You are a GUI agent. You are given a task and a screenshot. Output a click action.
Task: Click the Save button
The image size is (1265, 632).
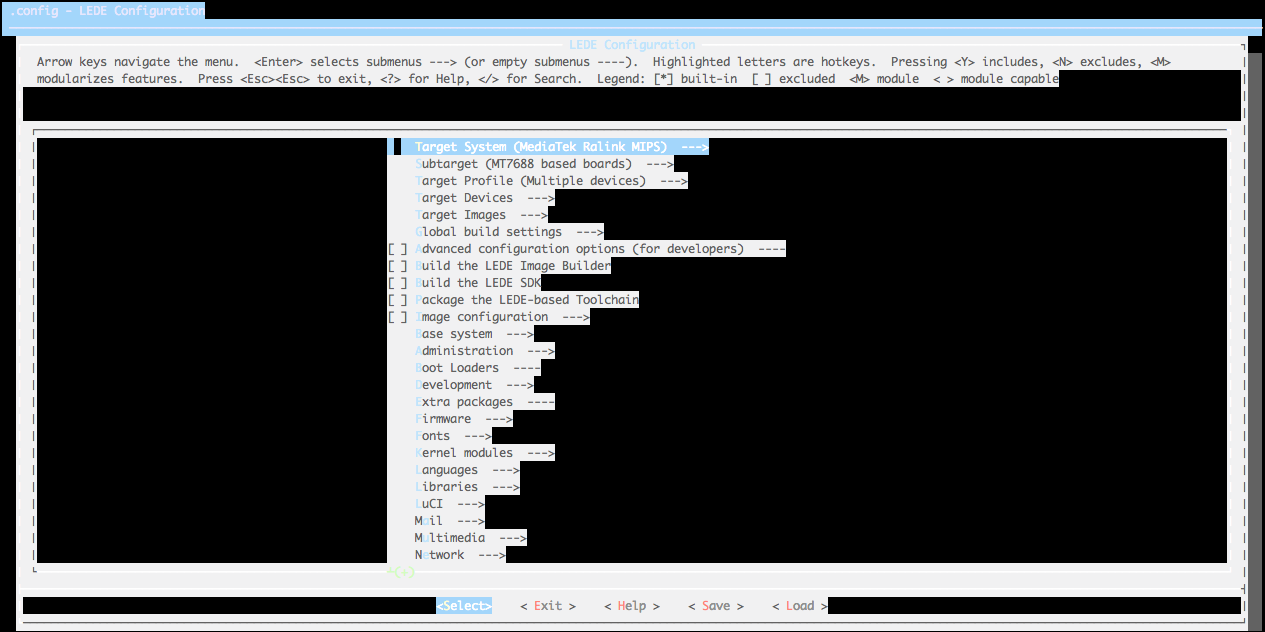(x=716, y=606)
